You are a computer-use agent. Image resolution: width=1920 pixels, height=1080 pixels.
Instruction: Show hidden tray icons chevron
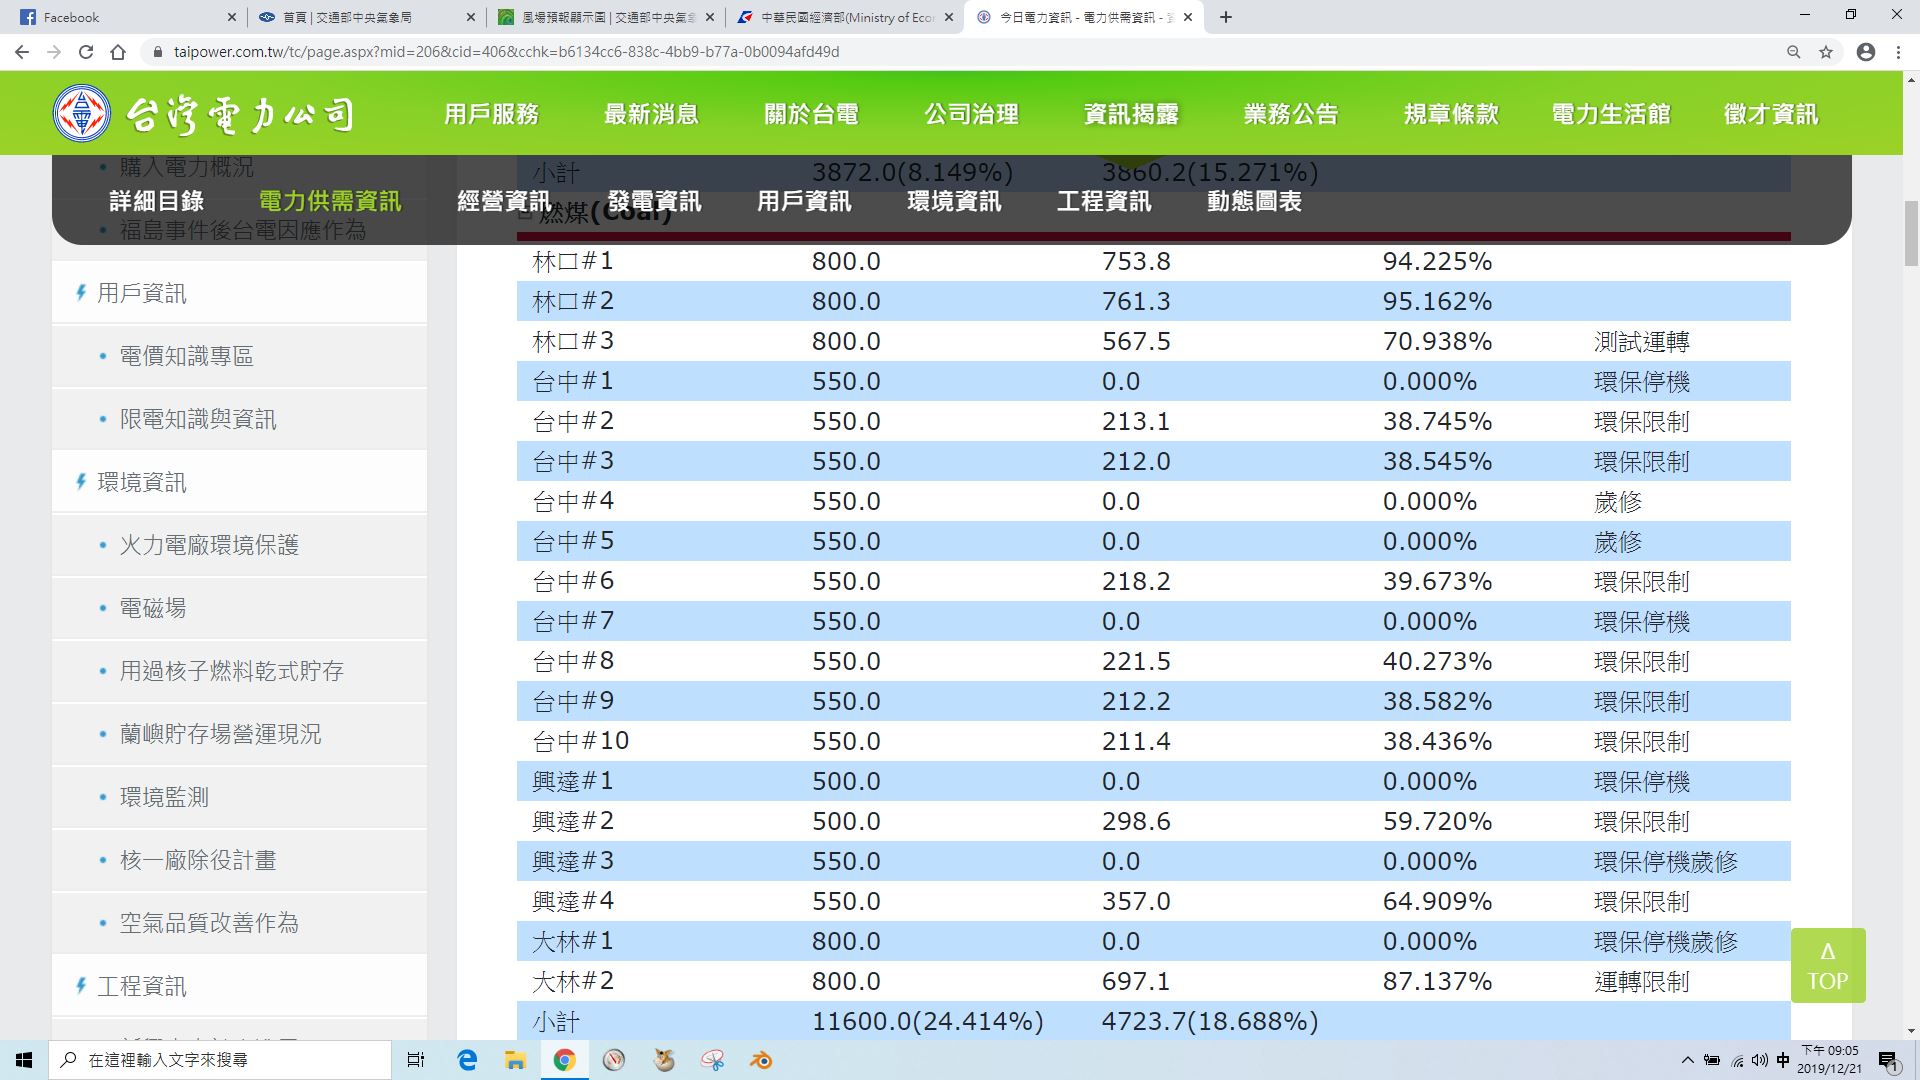click(1688, 1060)
